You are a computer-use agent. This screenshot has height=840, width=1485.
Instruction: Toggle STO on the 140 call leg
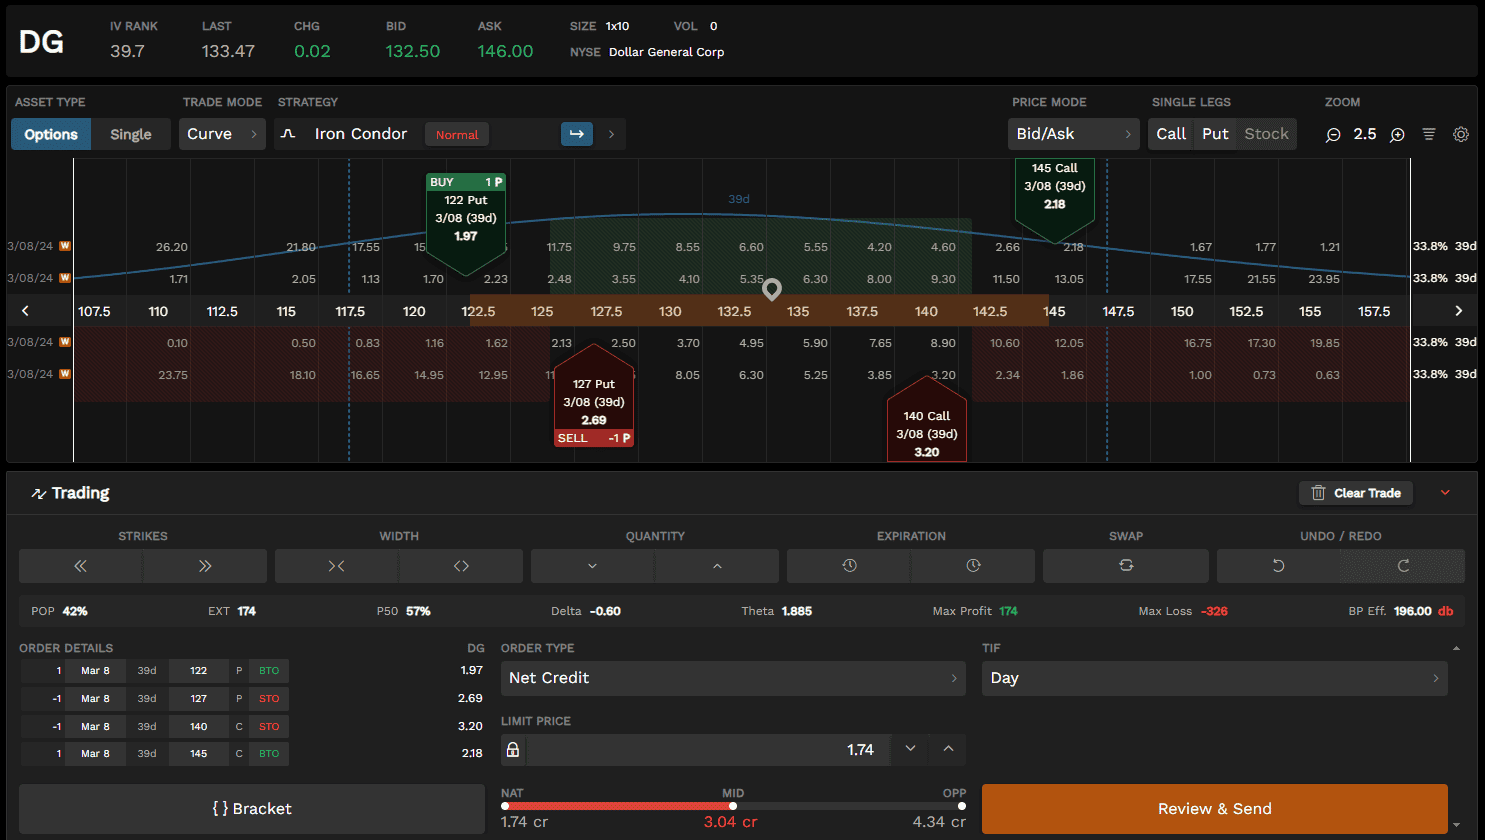tap(269, 727)
